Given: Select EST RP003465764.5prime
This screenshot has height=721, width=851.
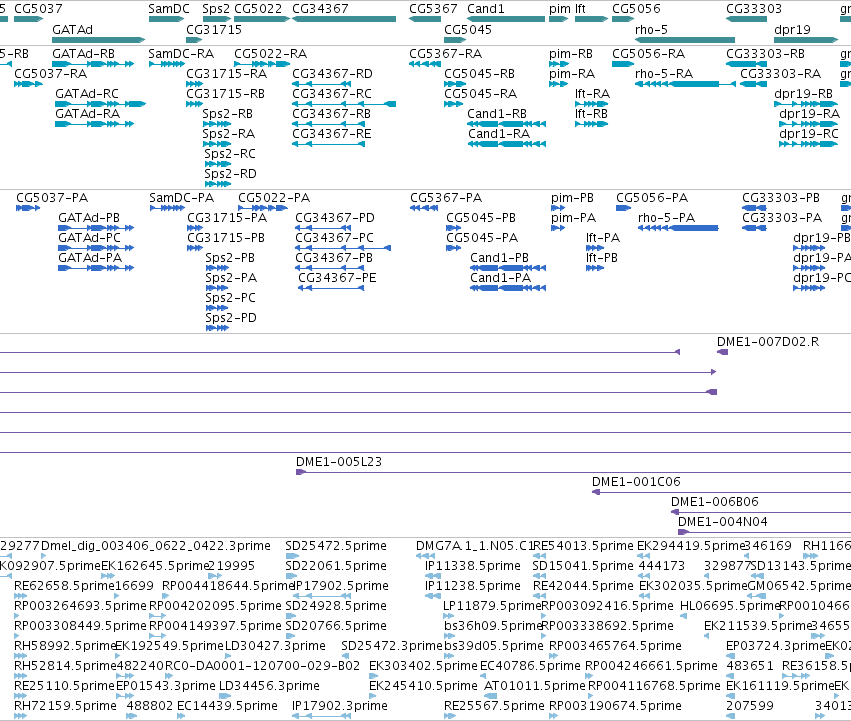Looking at the screenshot, I should coord(615,646).
